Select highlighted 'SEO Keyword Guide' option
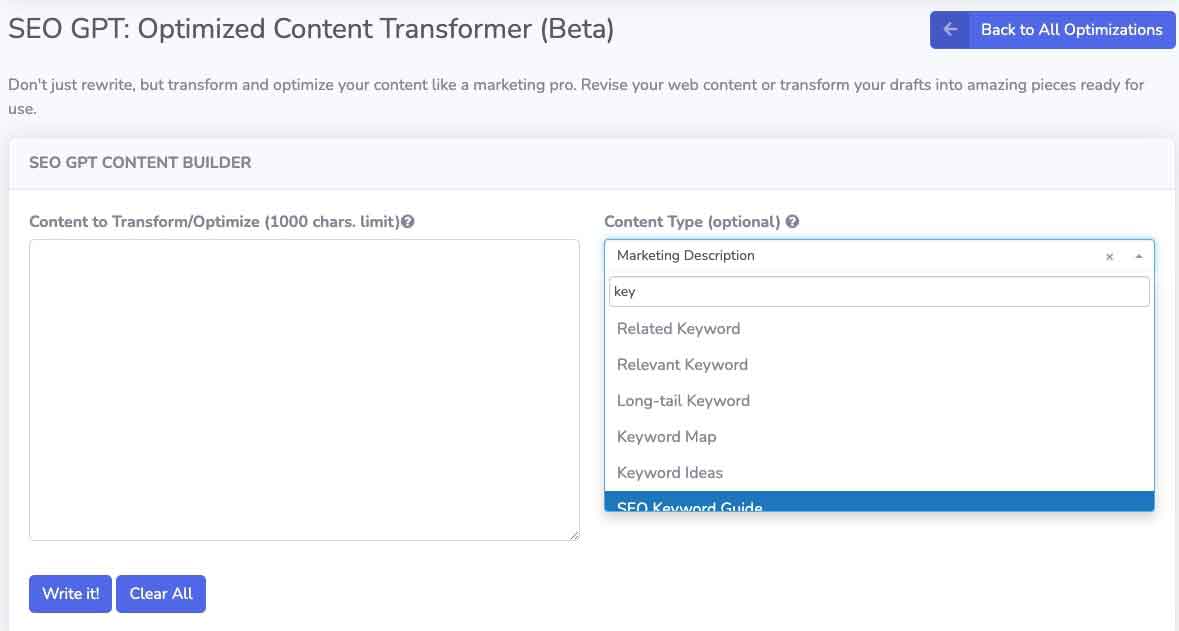The height and width of the screenshot is (631, 1179). 879,502
